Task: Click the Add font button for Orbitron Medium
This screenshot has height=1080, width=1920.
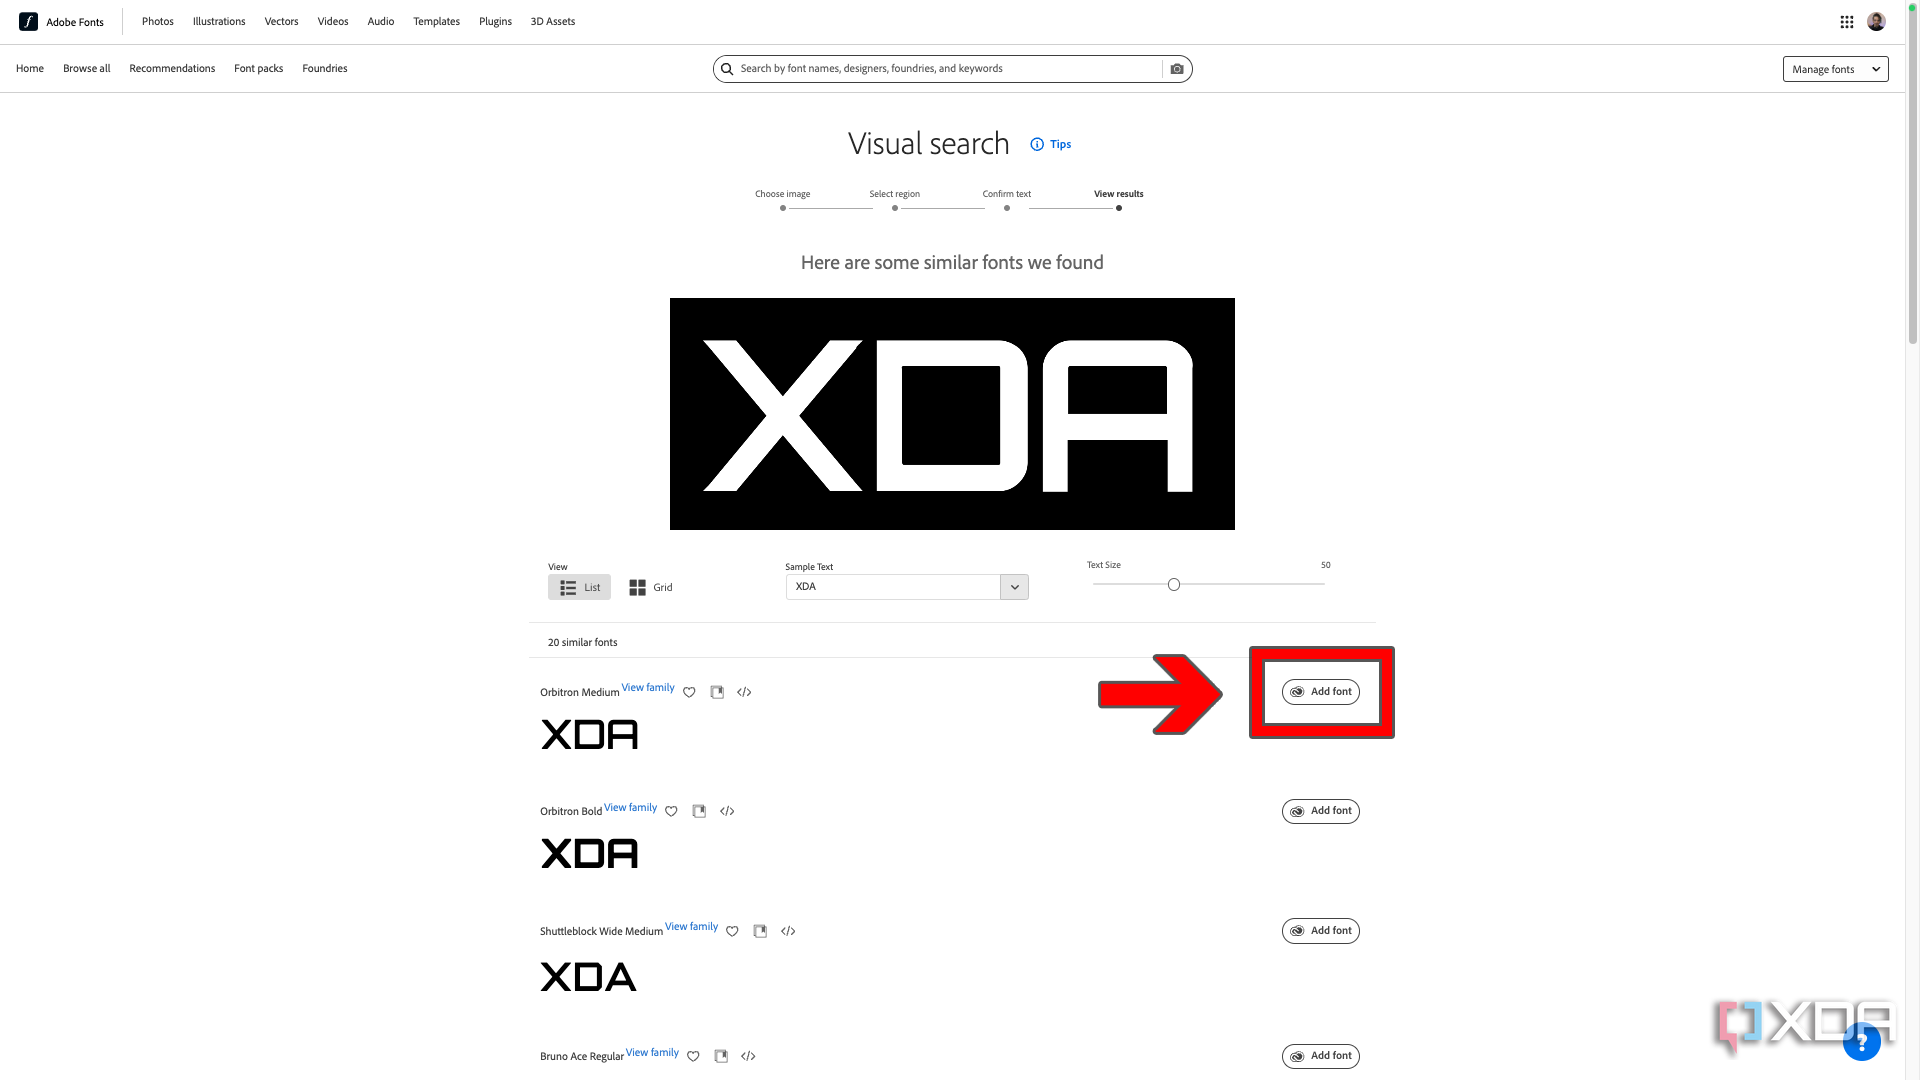Action: (1320, 691)
